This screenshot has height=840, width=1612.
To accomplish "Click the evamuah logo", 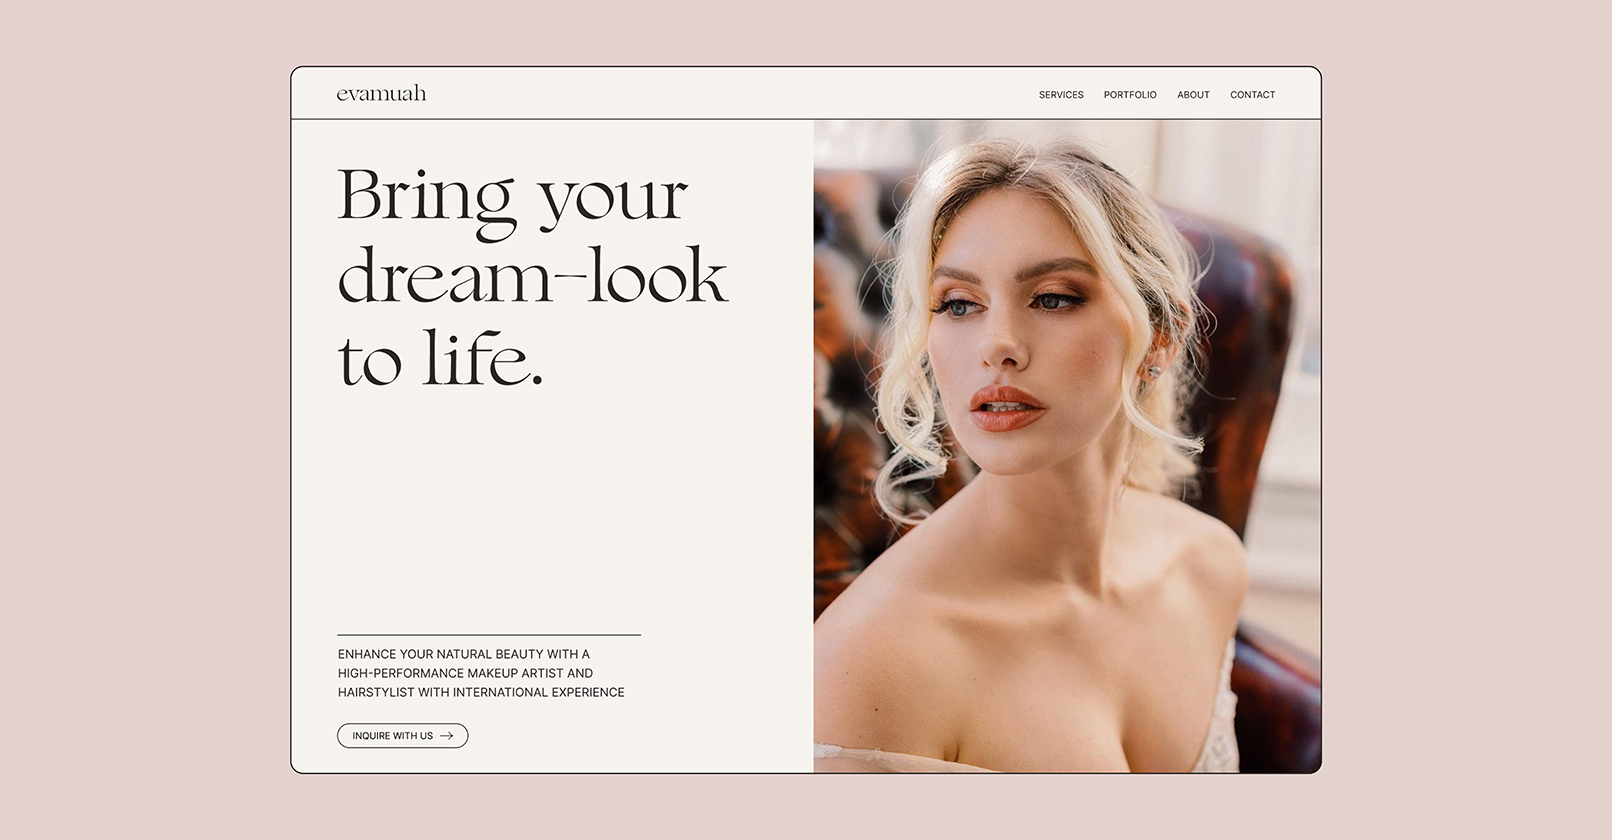I will tap(381, 94).
